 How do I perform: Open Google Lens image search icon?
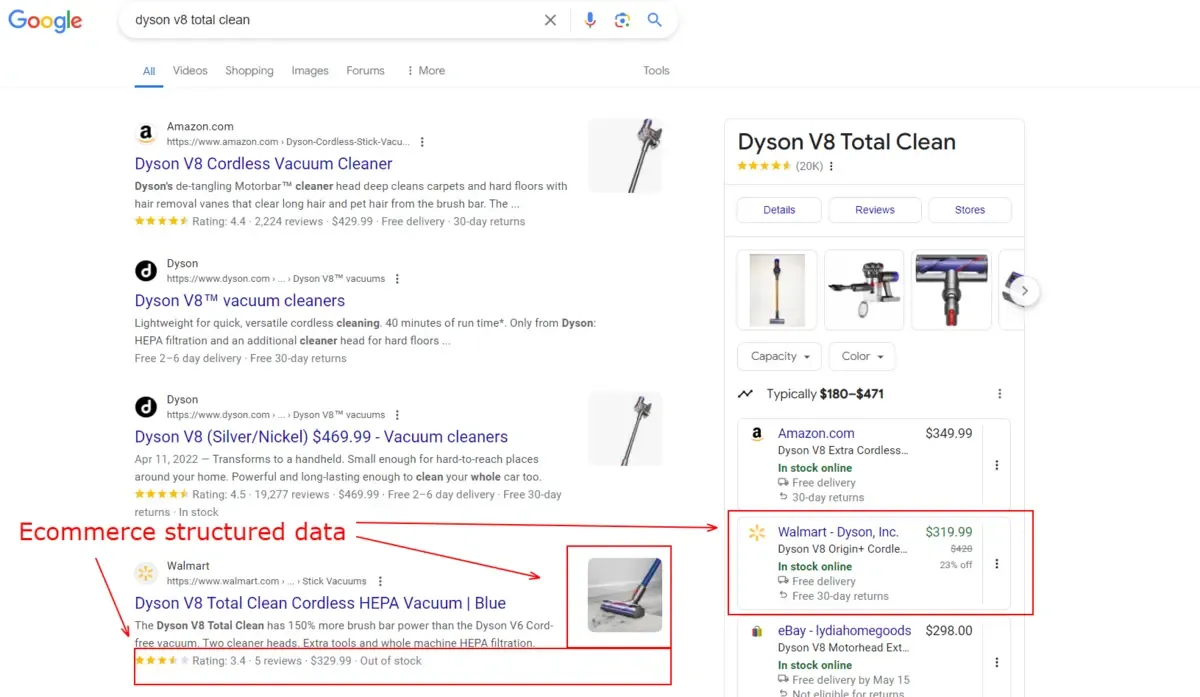(622, 19)
